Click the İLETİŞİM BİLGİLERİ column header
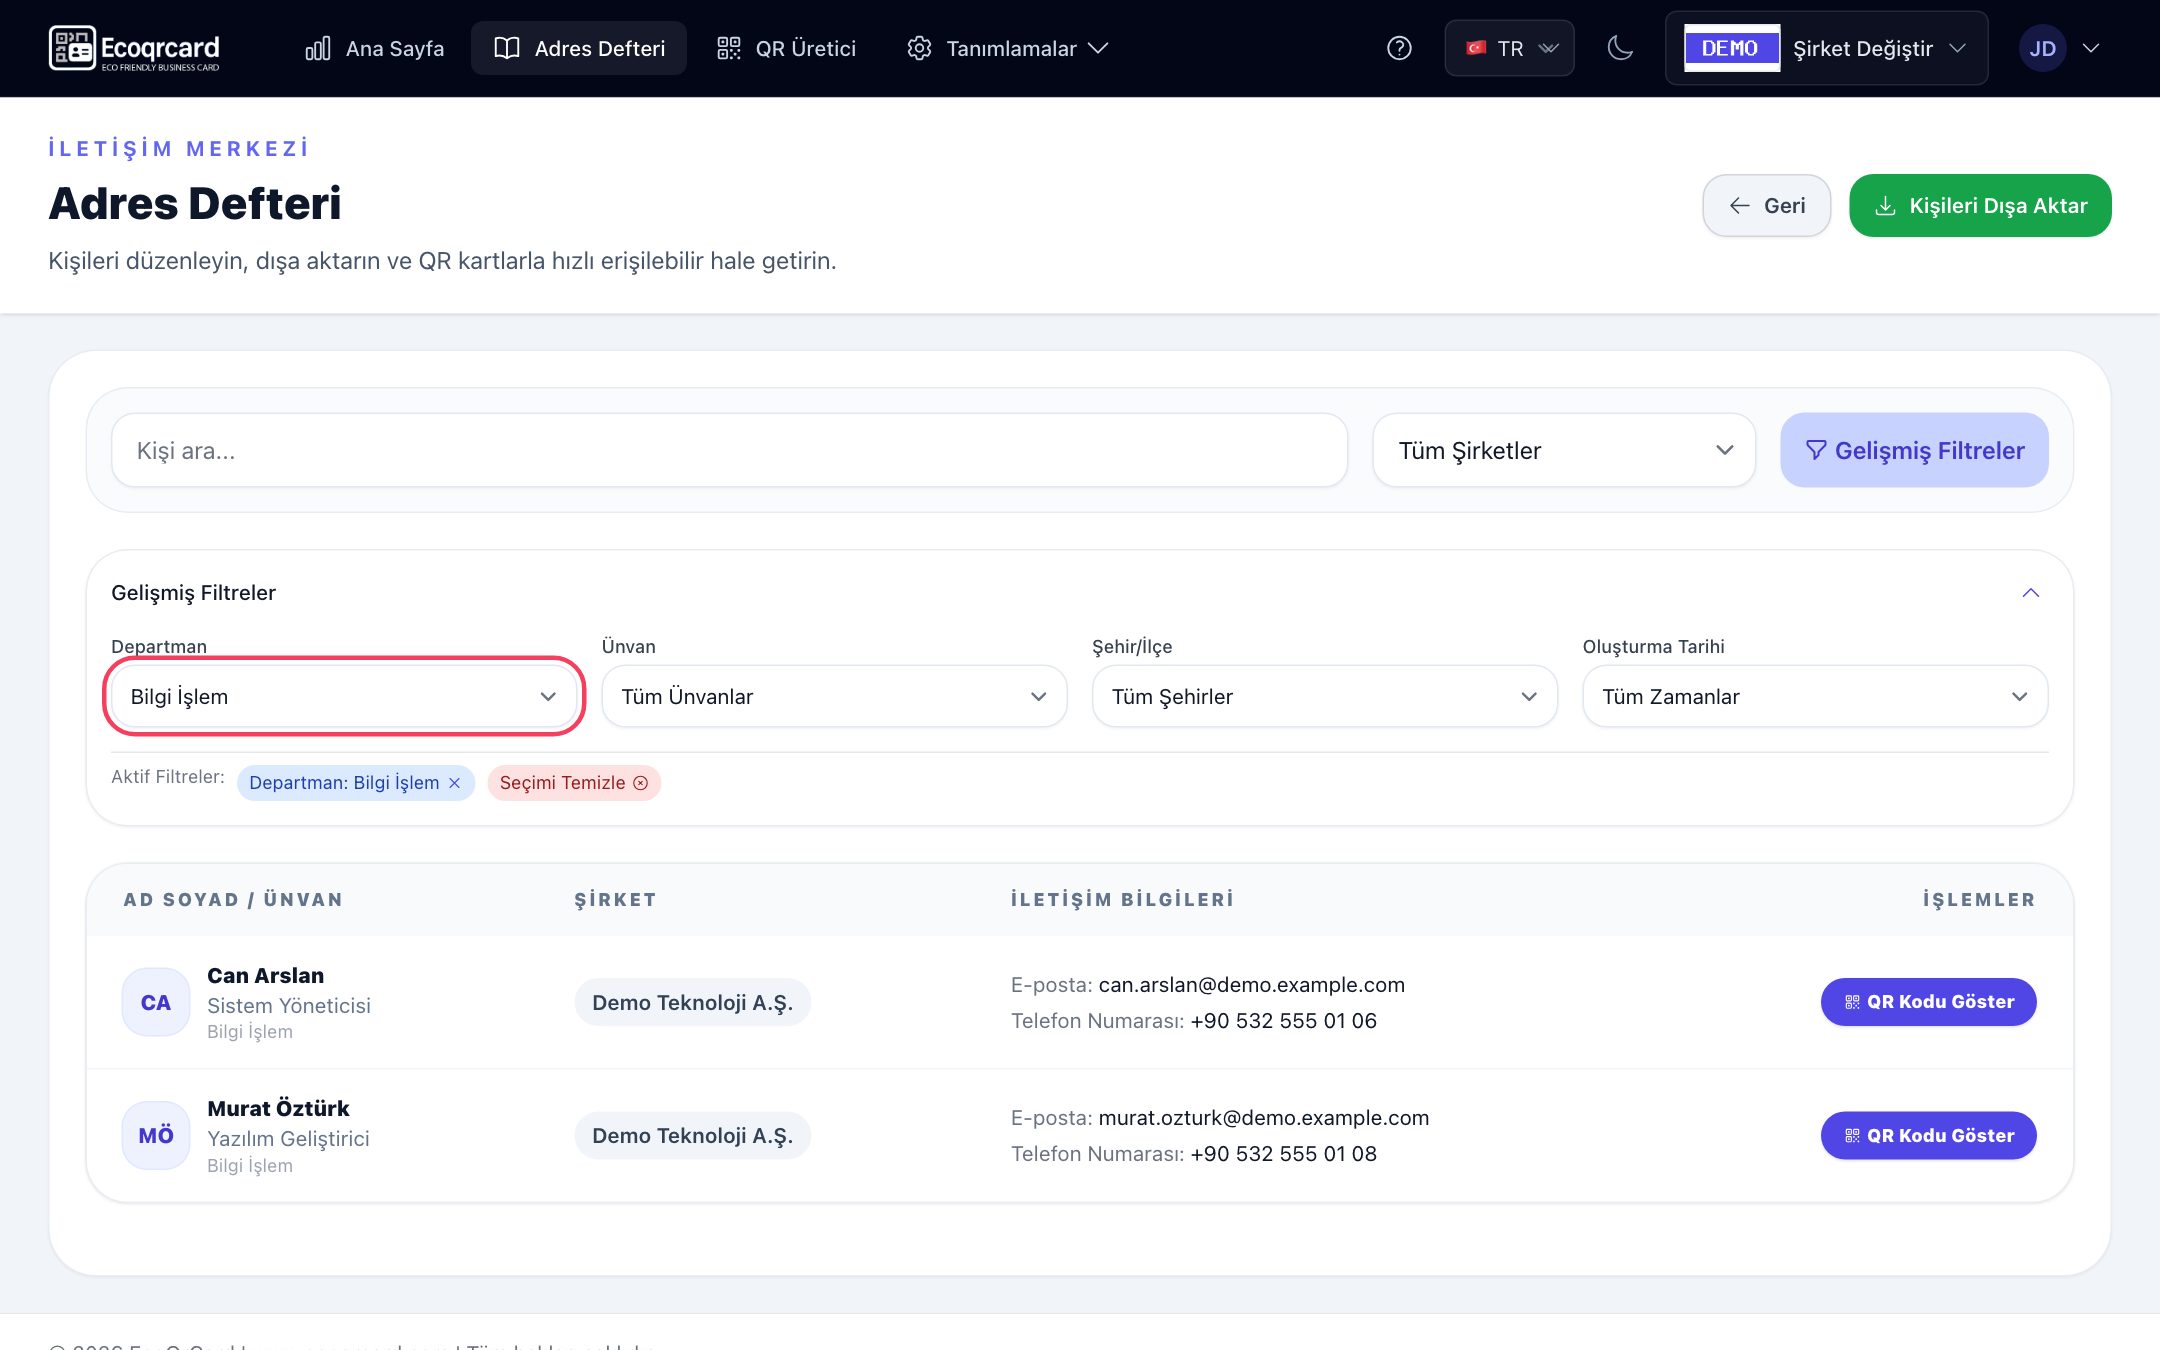The height and width of the screenshot is (1350, 2160). click(x=1122, y=899)
